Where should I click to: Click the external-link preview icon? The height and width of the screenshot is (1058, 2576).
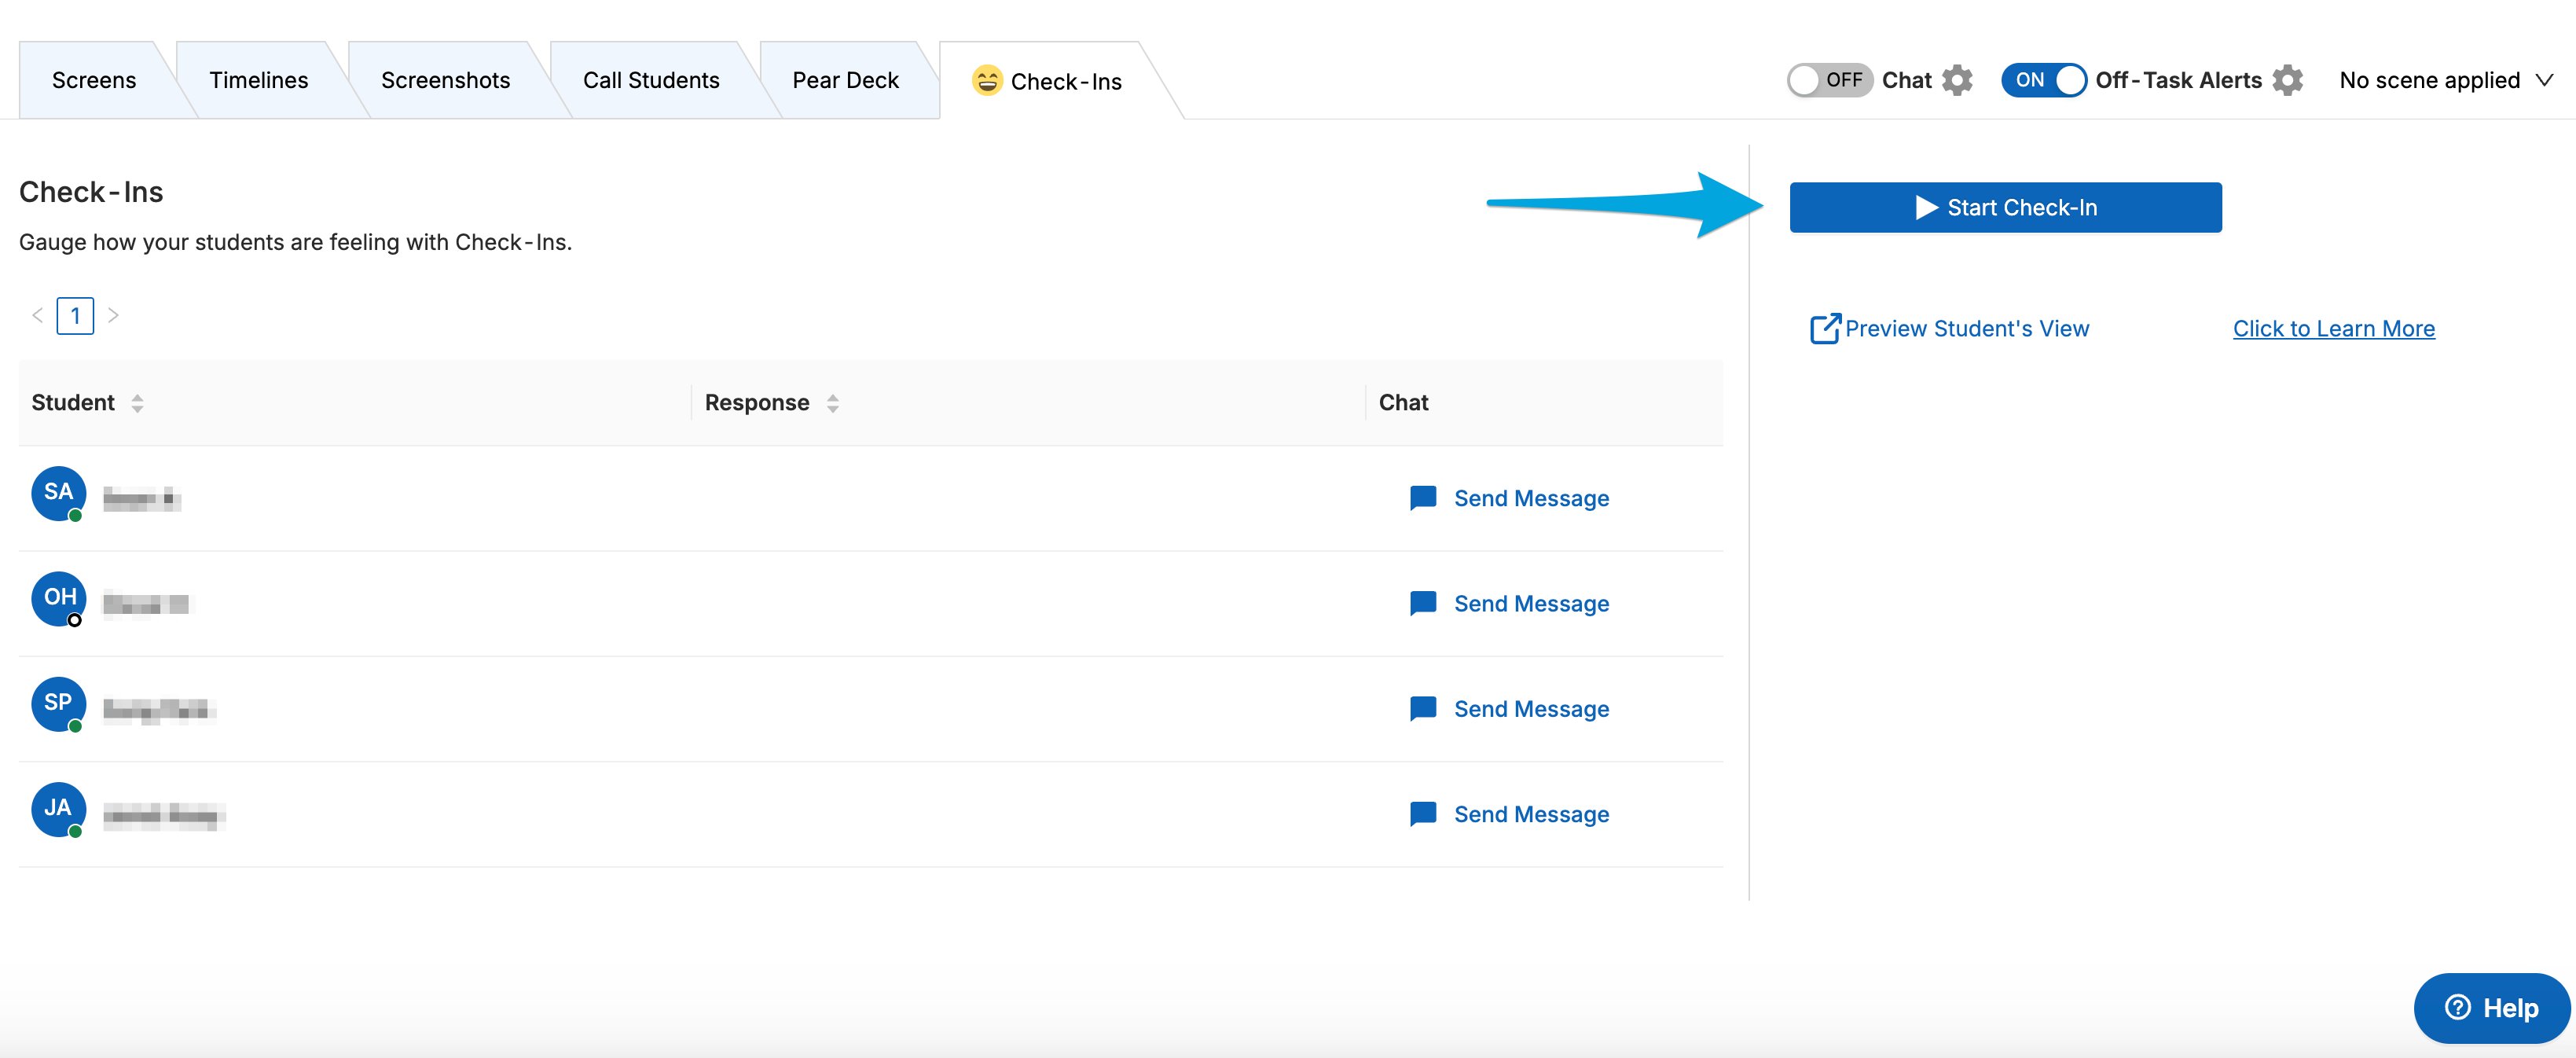coord(1825,328)
